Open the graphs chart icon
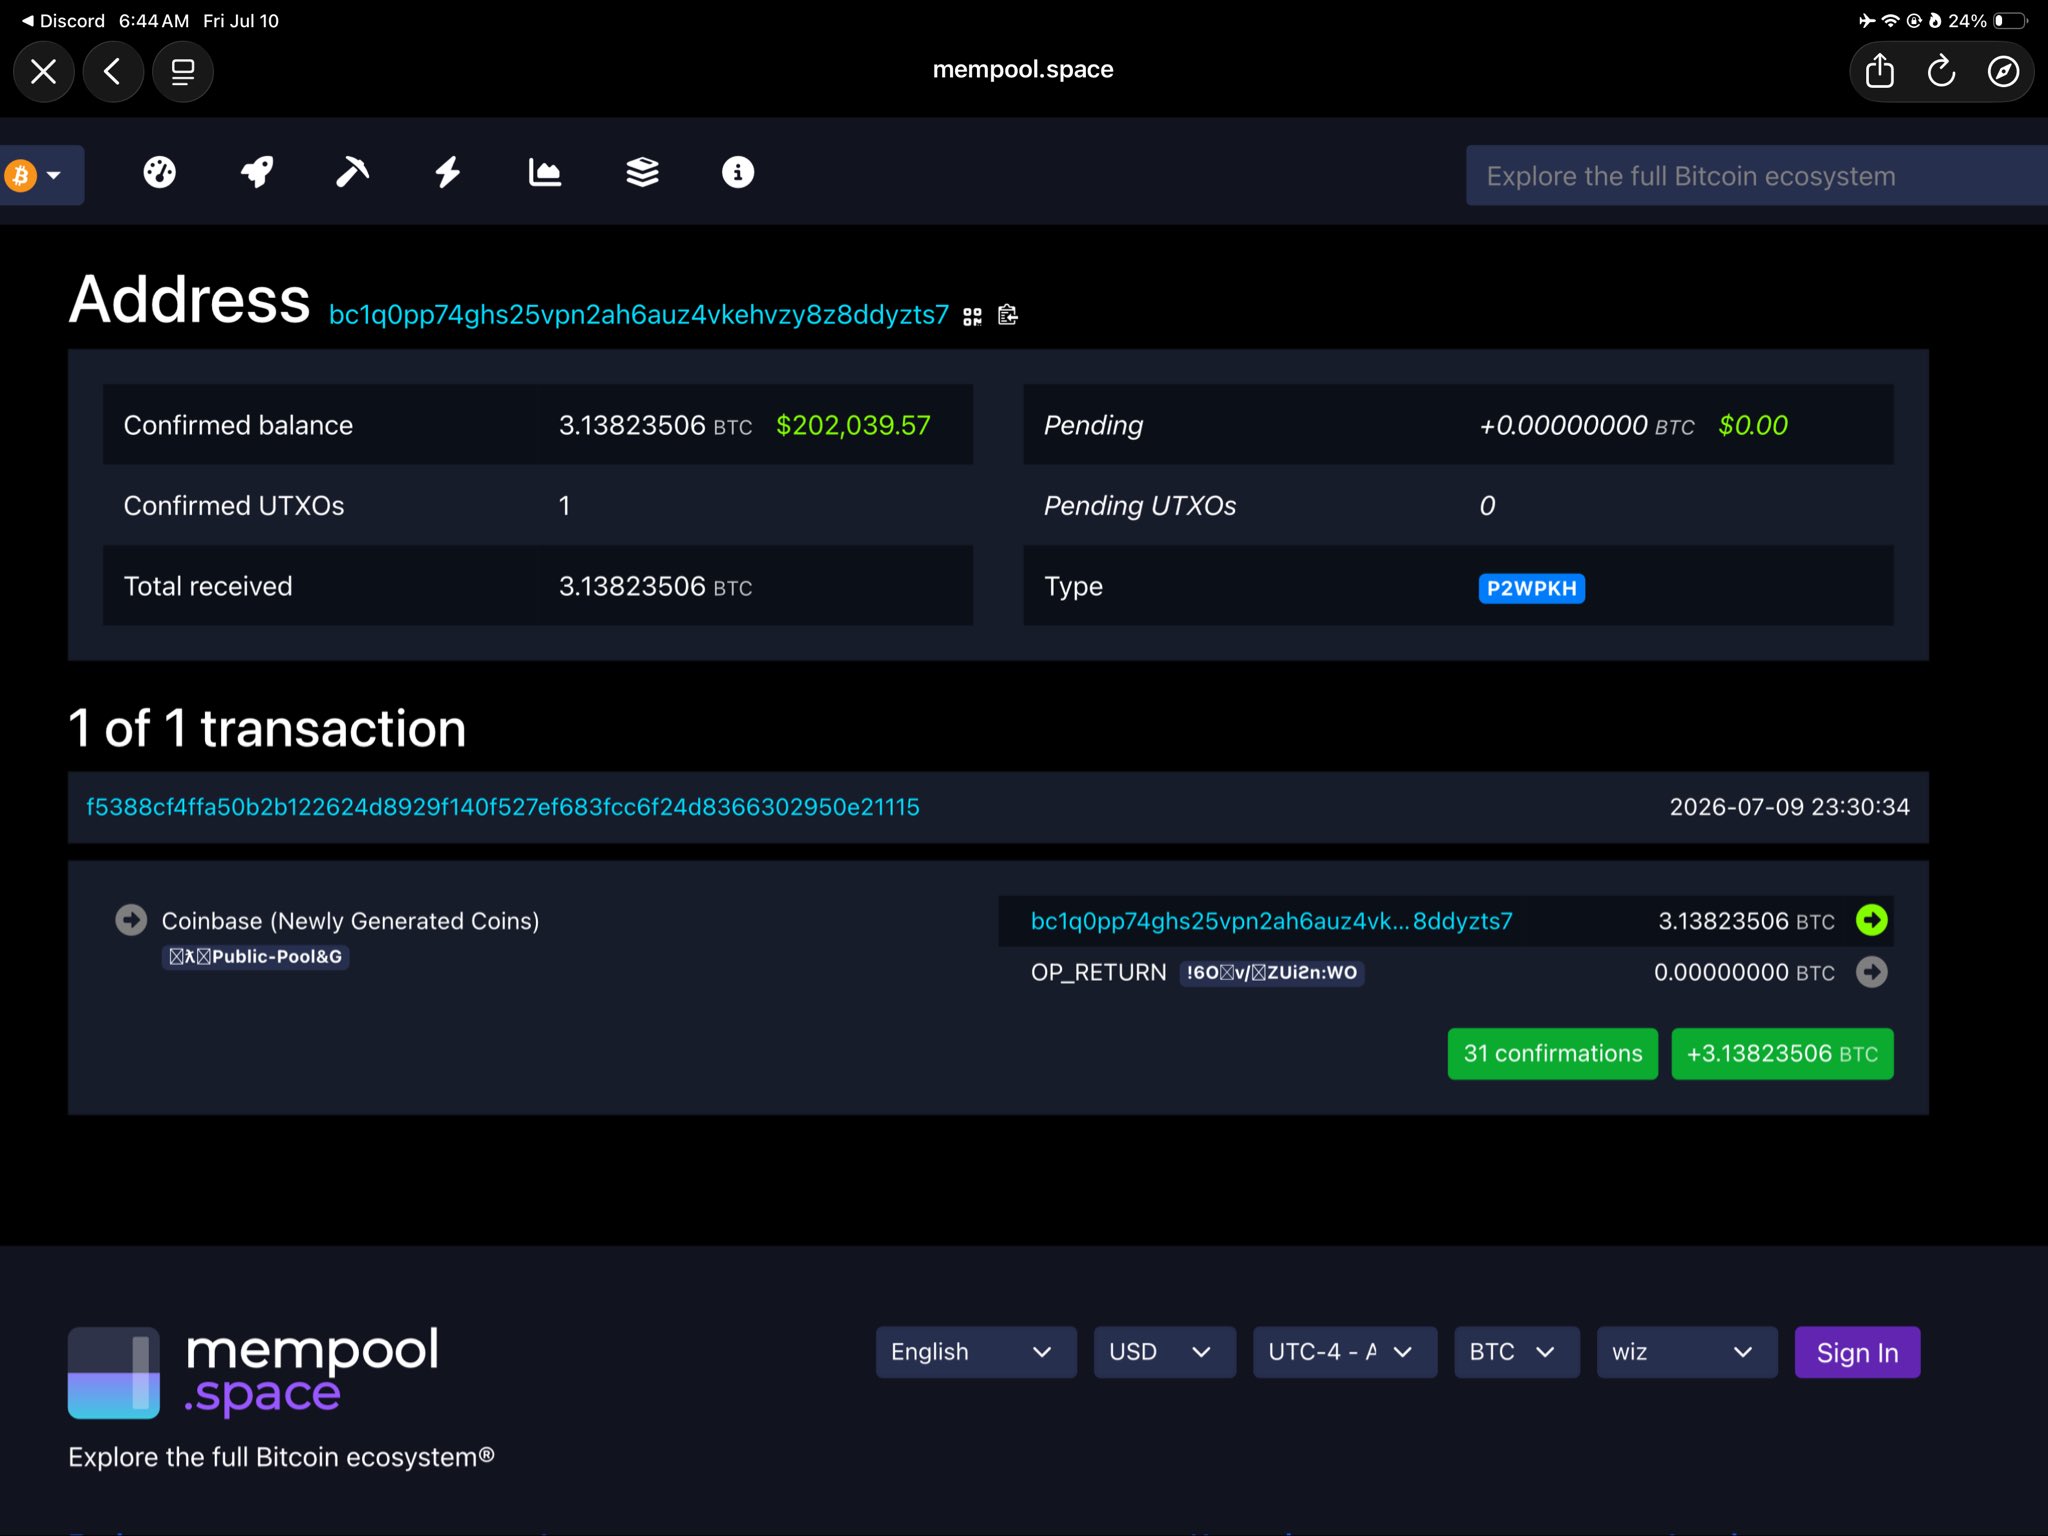The height and width of the screenshot is (1536, 2048). click(544, 173)
